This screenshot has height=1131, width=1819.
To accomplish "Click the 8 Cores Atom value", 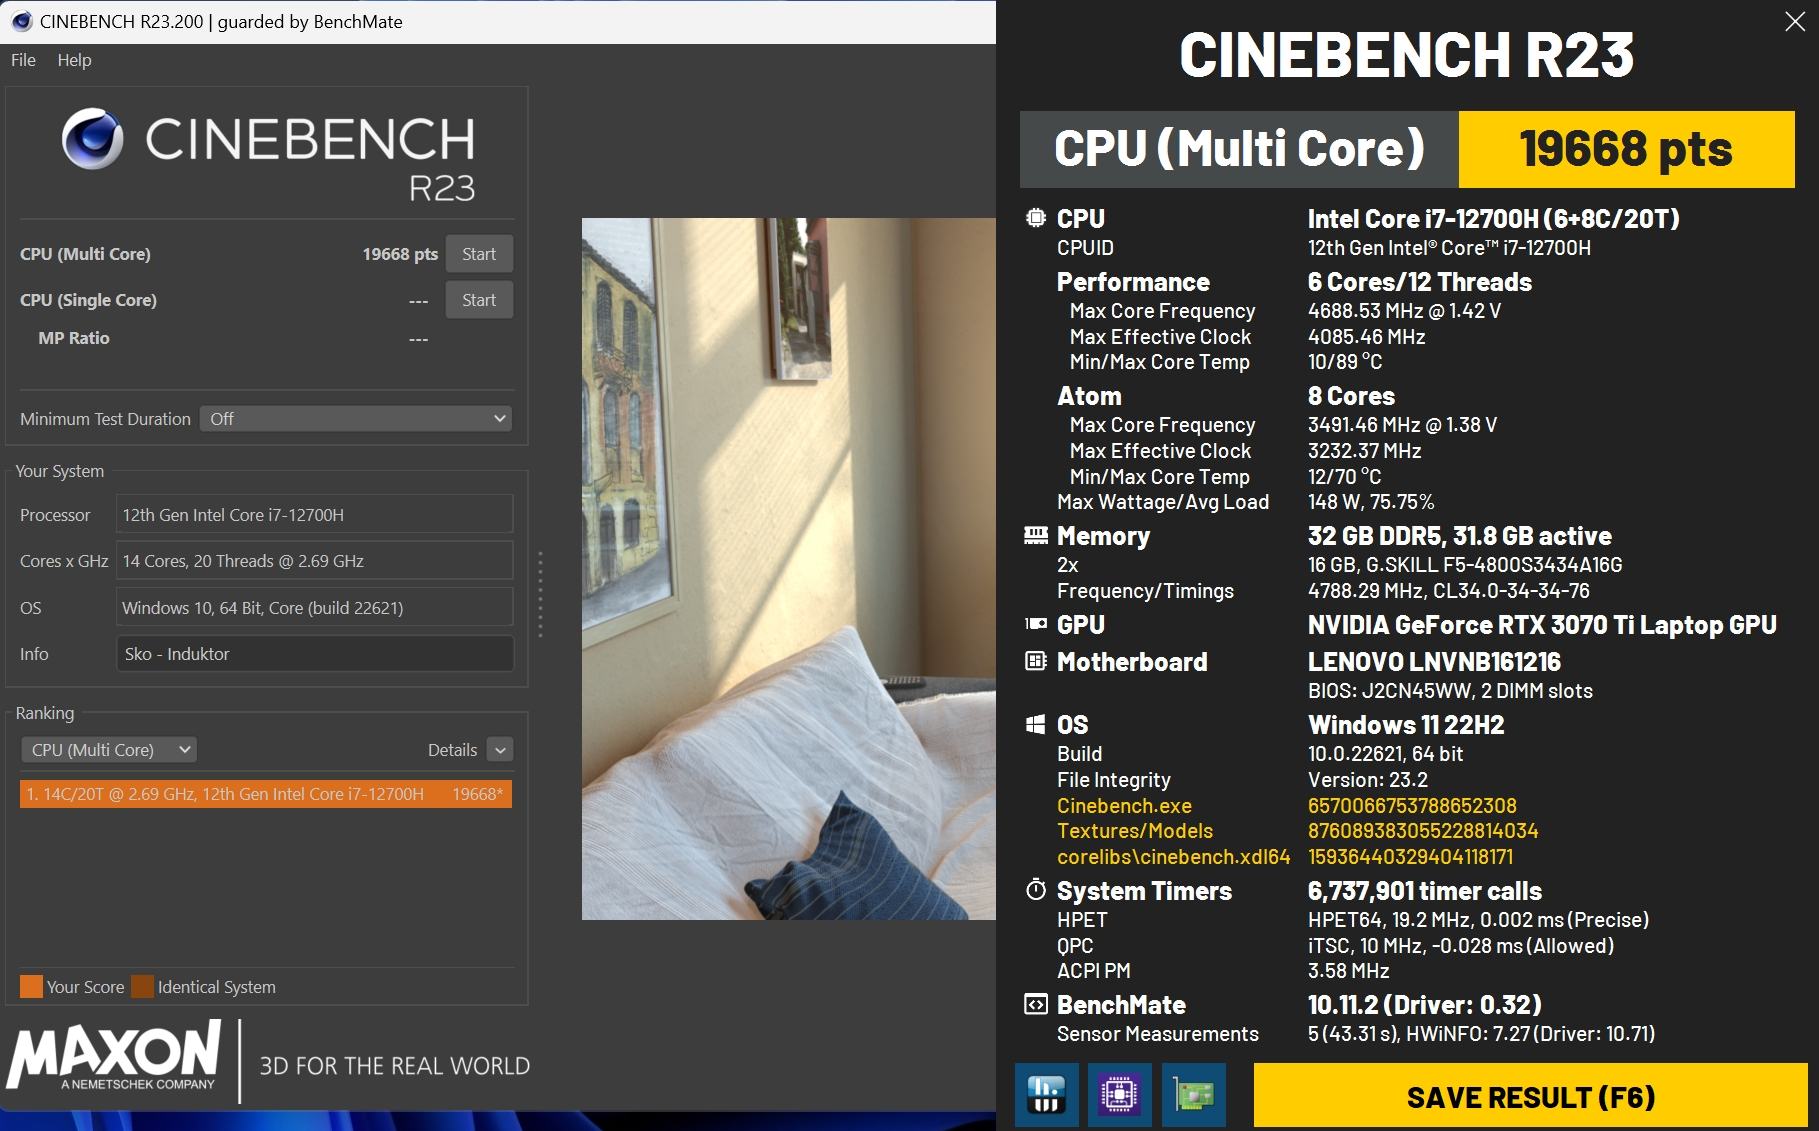I will pyautogui.click(x=1351, y=396).
